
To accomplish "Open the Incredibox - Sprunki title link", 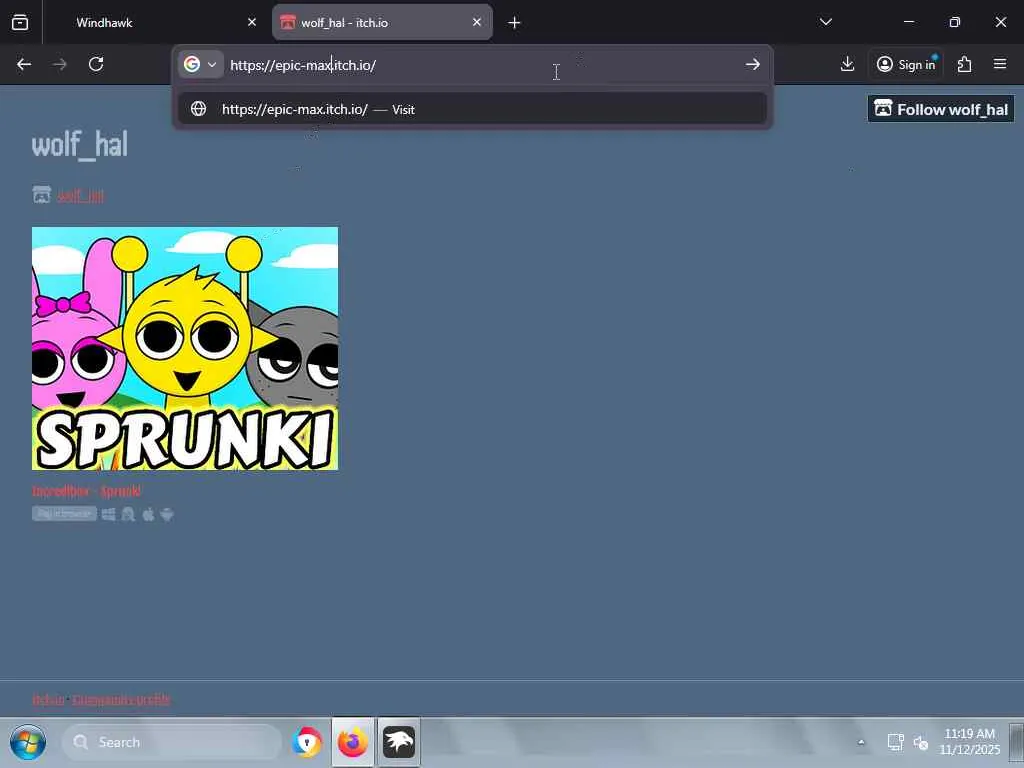I will point(87,491).
